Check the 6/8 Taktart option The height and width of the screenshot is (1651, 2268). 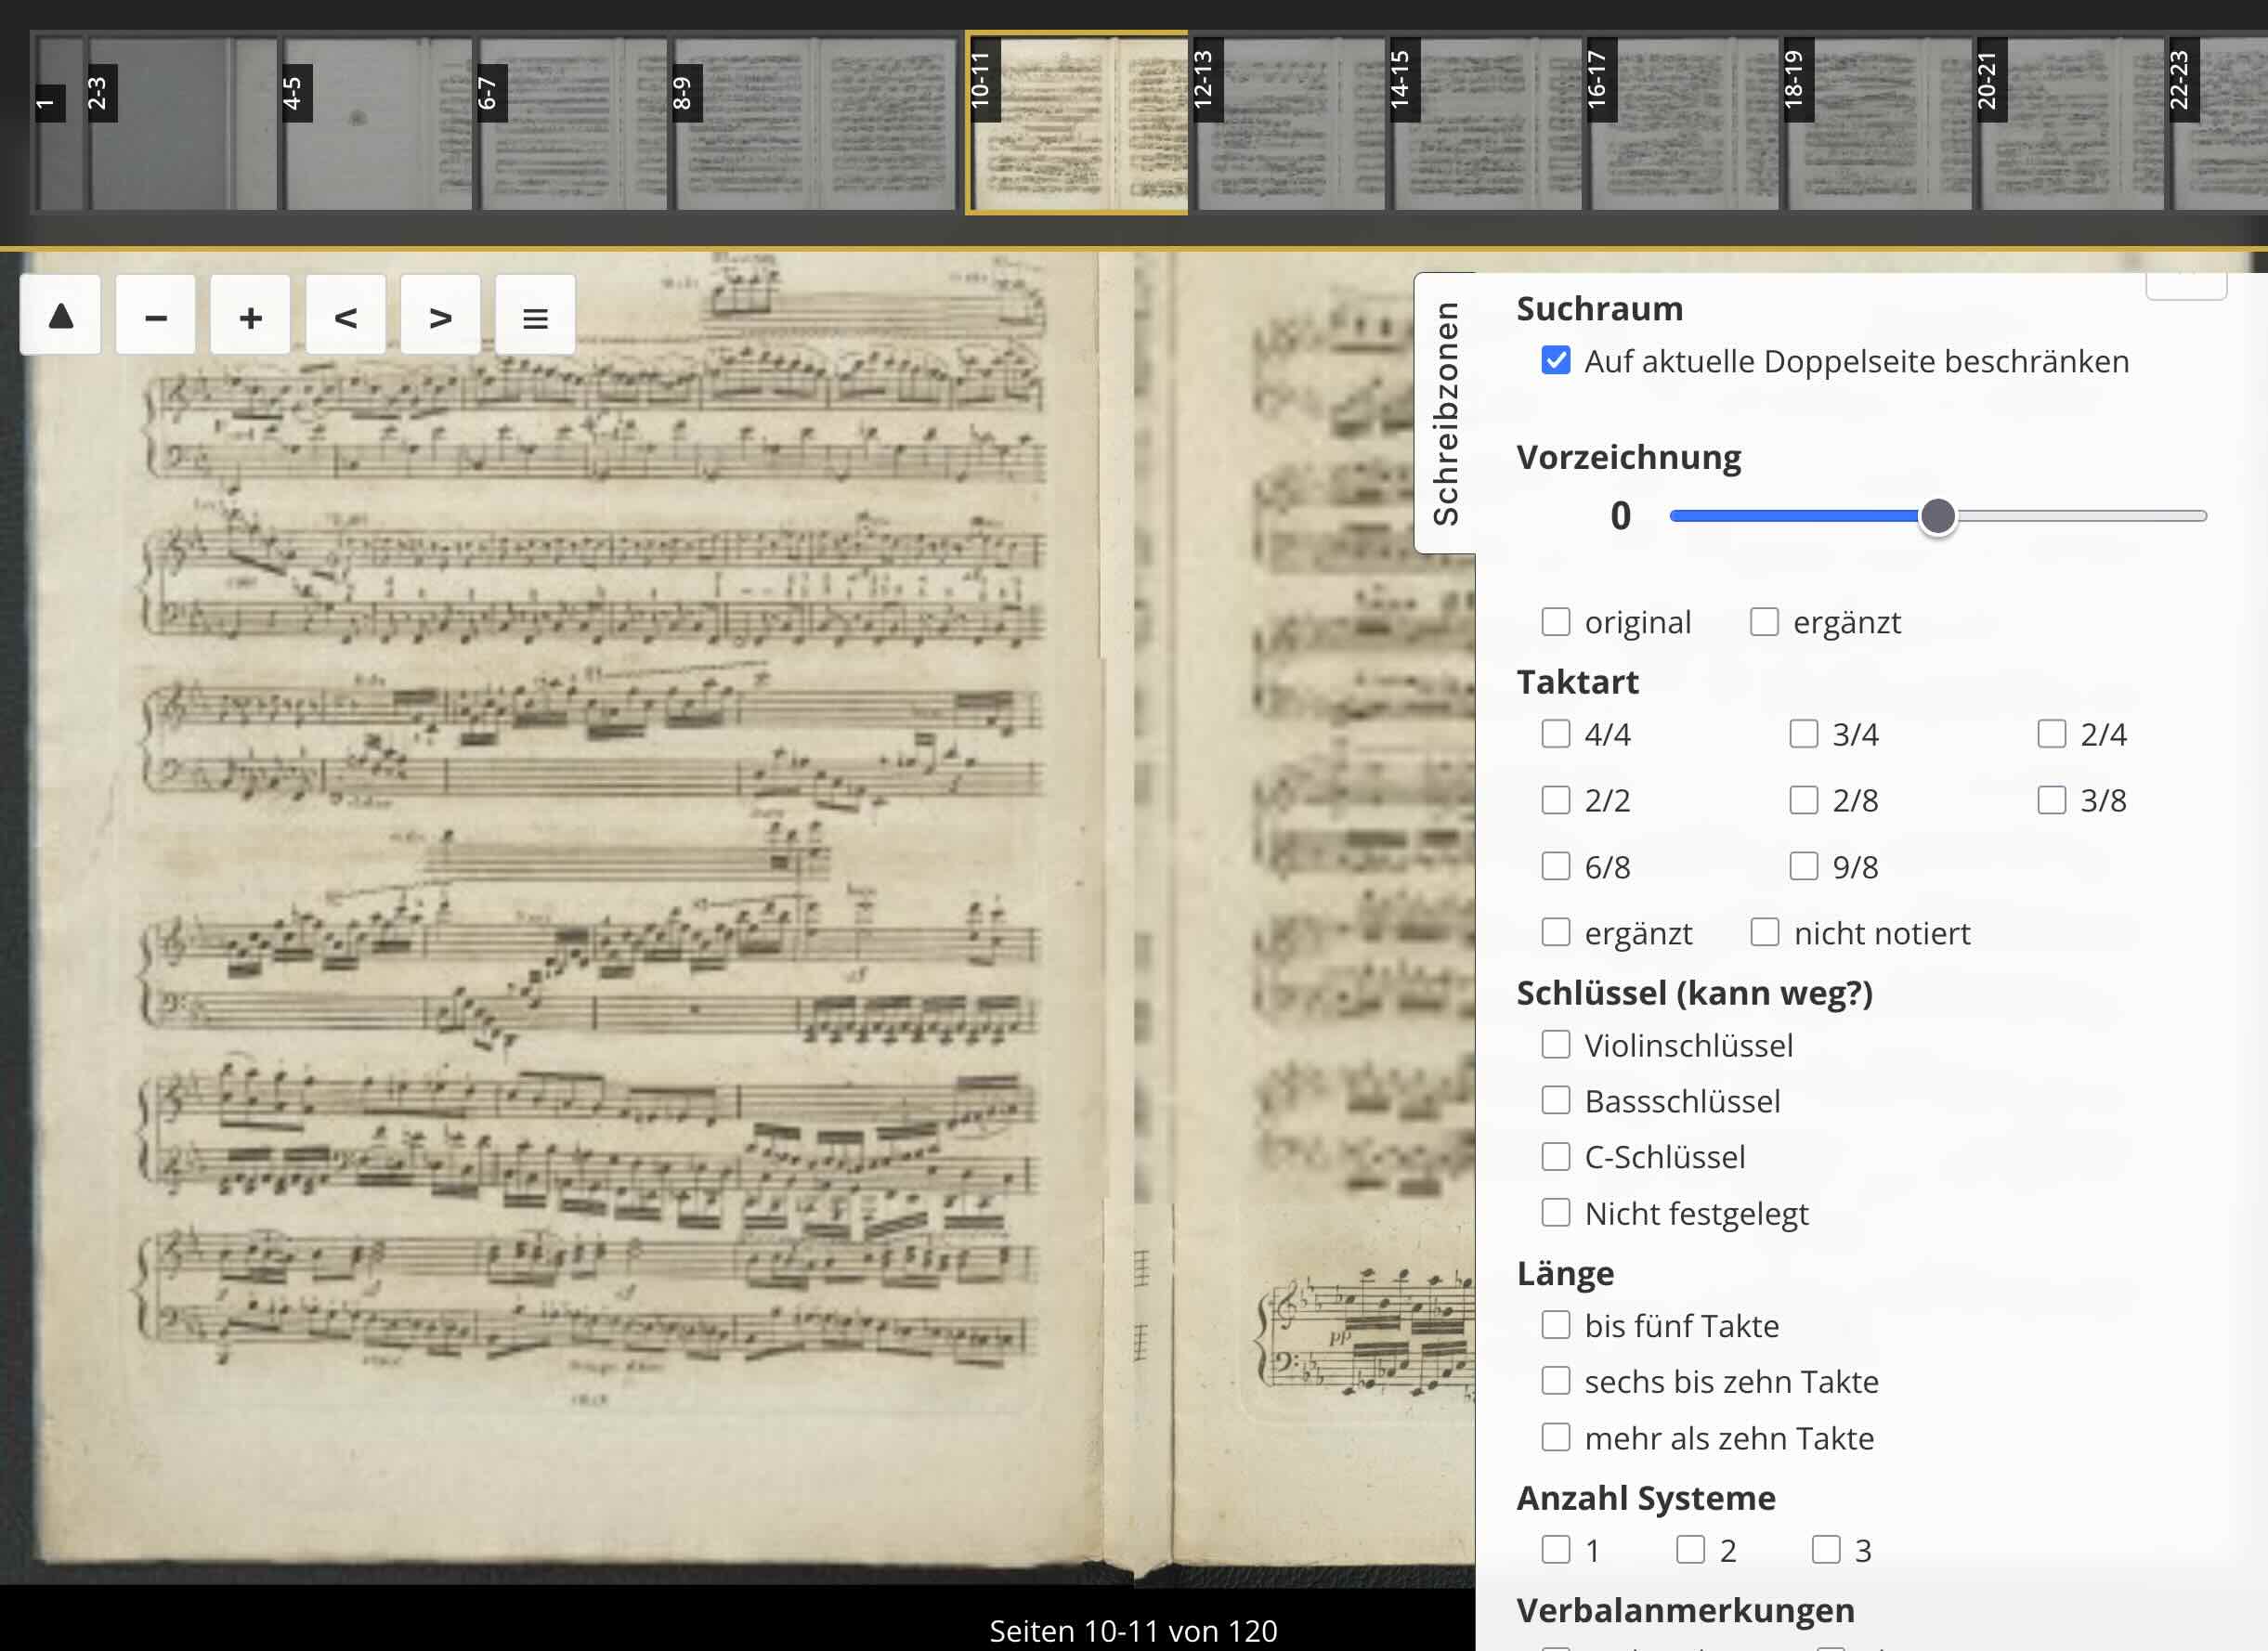(1556, 865)
